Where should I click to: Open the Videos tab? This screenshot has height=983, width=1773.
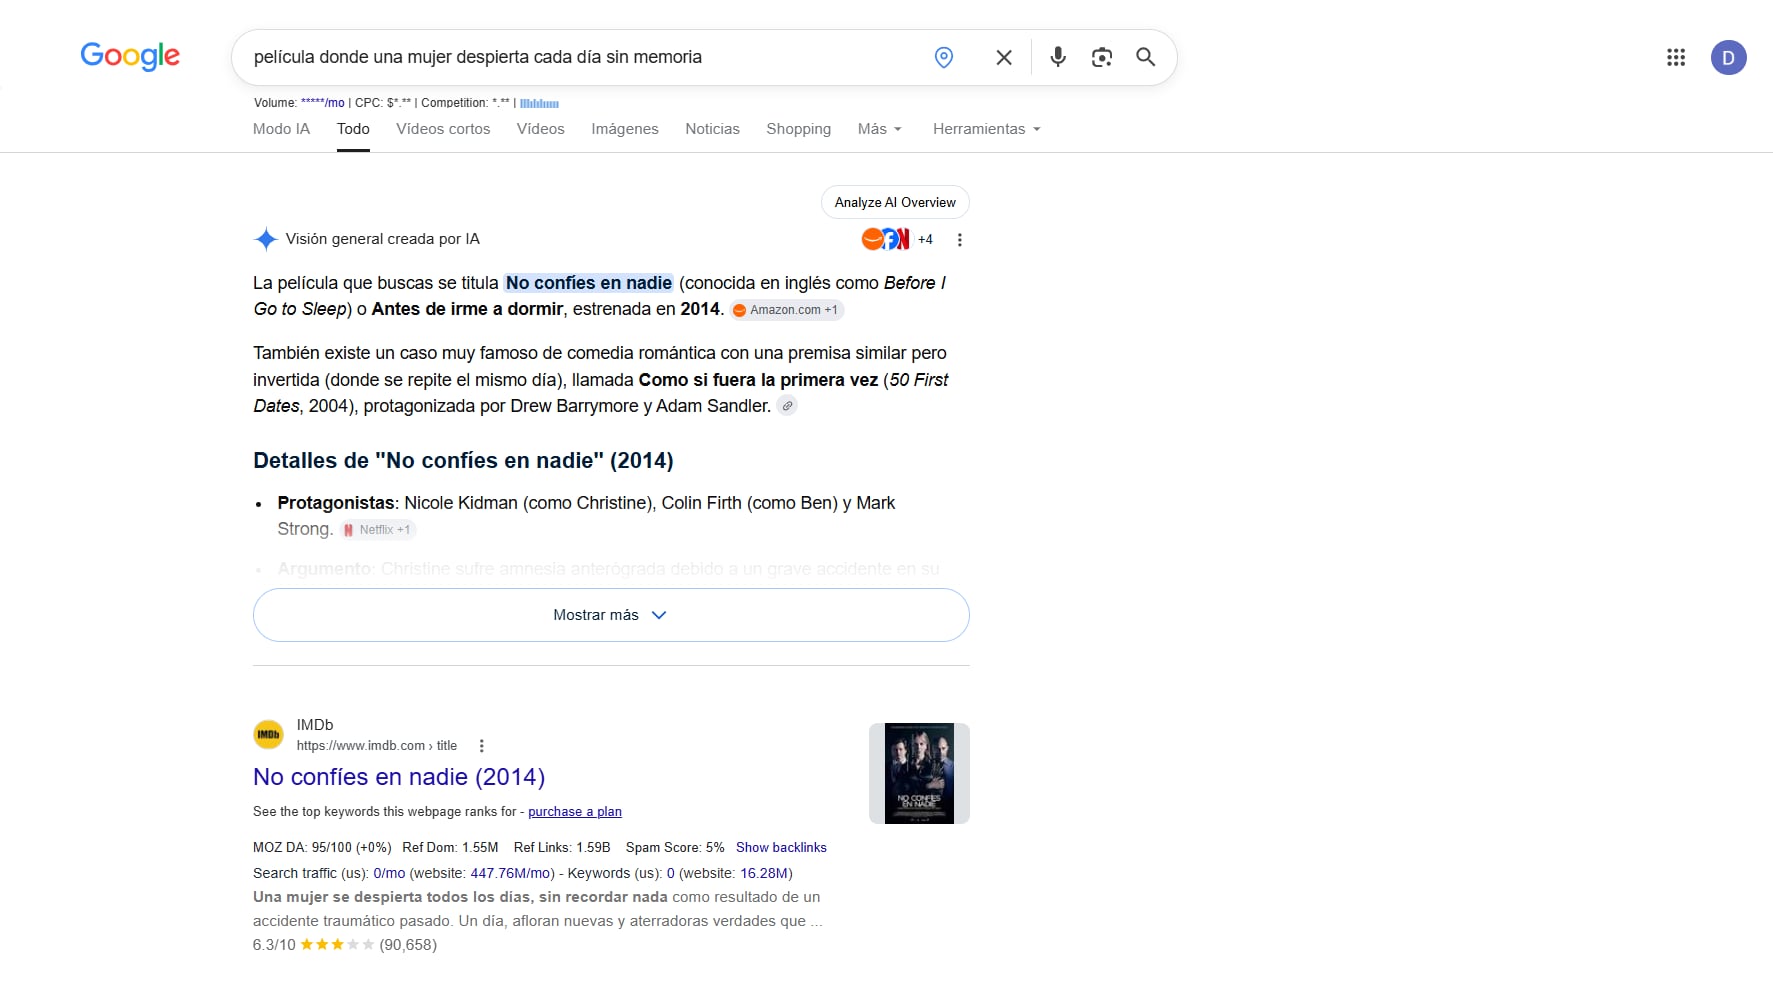(540, 129)
